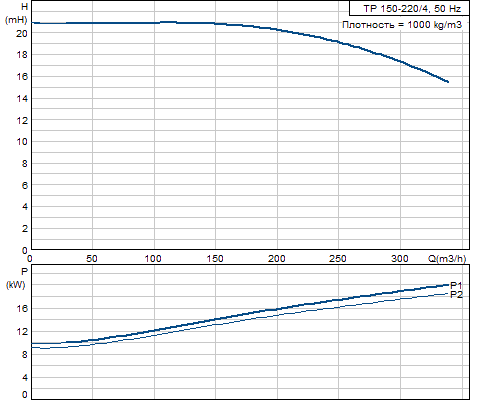The image size is (500, 400).
Task: Click the 200 tick on the flow axis
Action: (277, 259)
